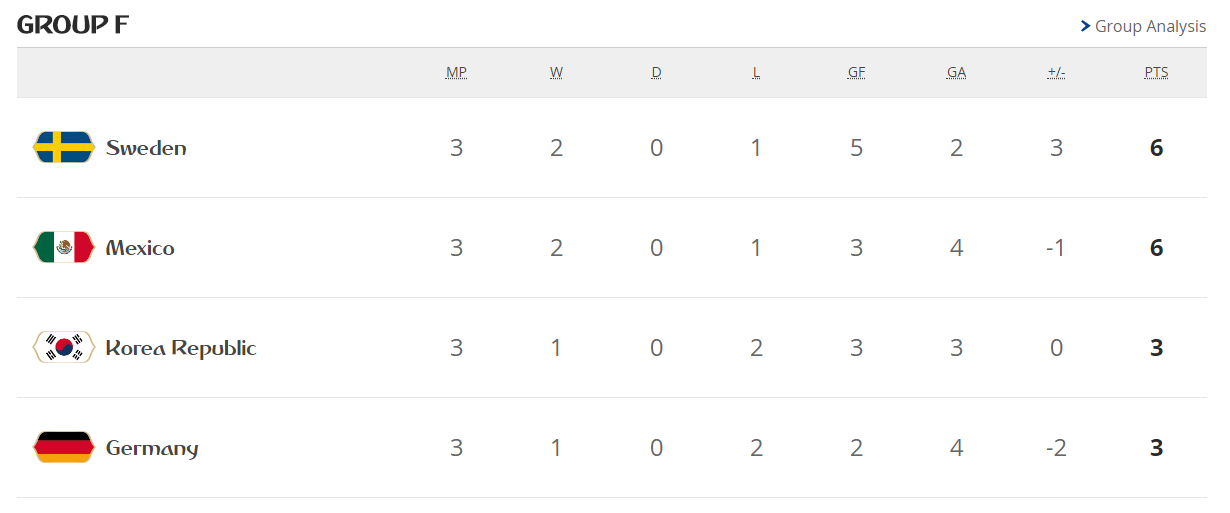Click the MP column header
Image resolution: width=1230 pixels, height=513 pixels.
coord(456,73)
